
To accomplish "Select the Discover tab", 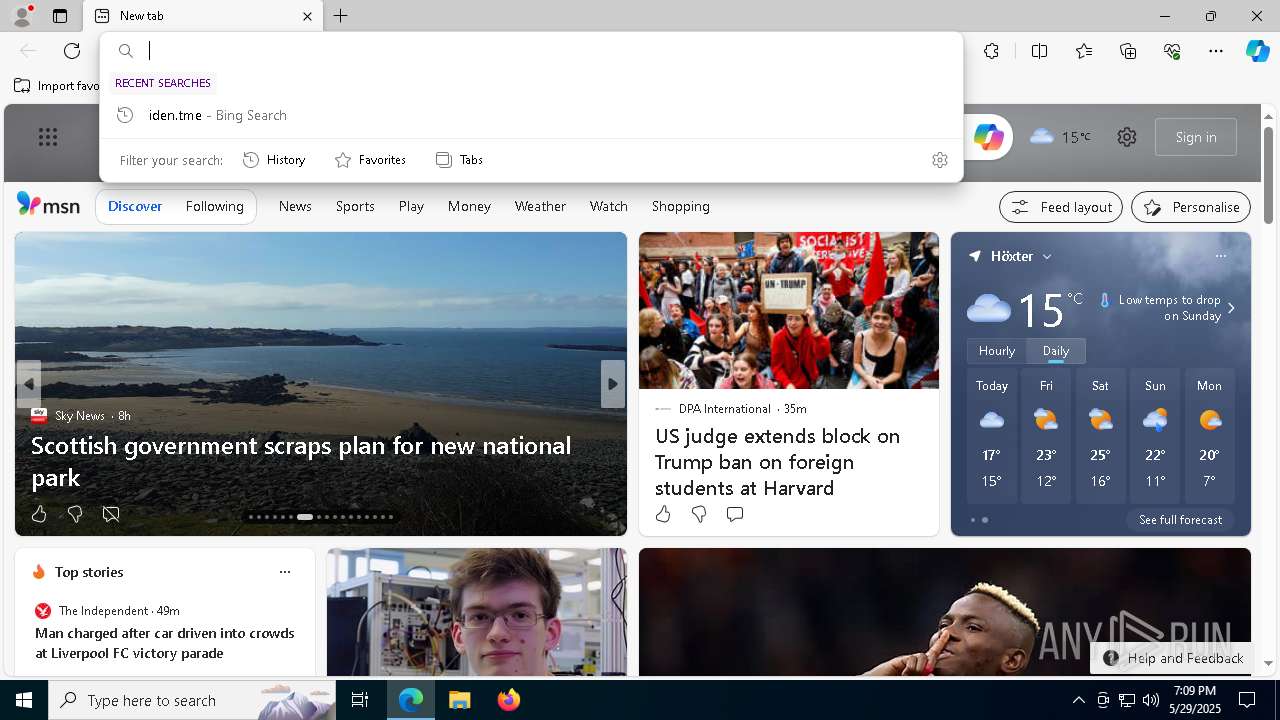I will point(135,206).
